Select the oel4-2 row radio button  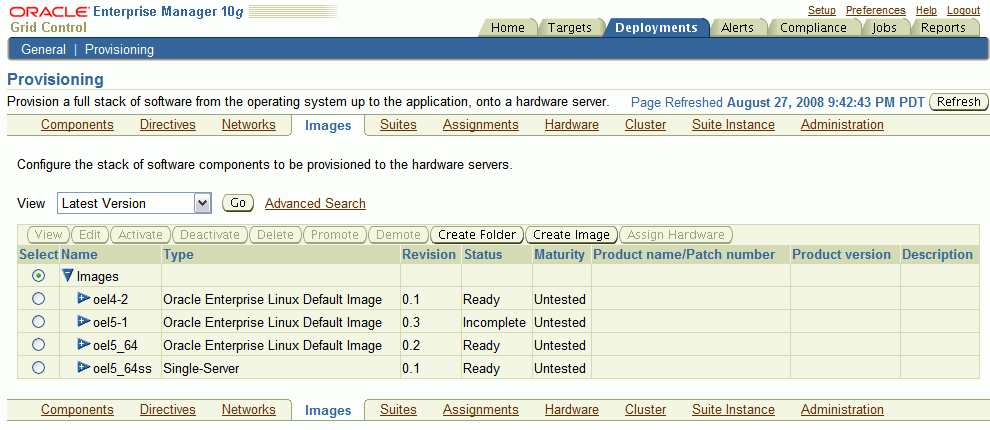[x=39, y=299]
